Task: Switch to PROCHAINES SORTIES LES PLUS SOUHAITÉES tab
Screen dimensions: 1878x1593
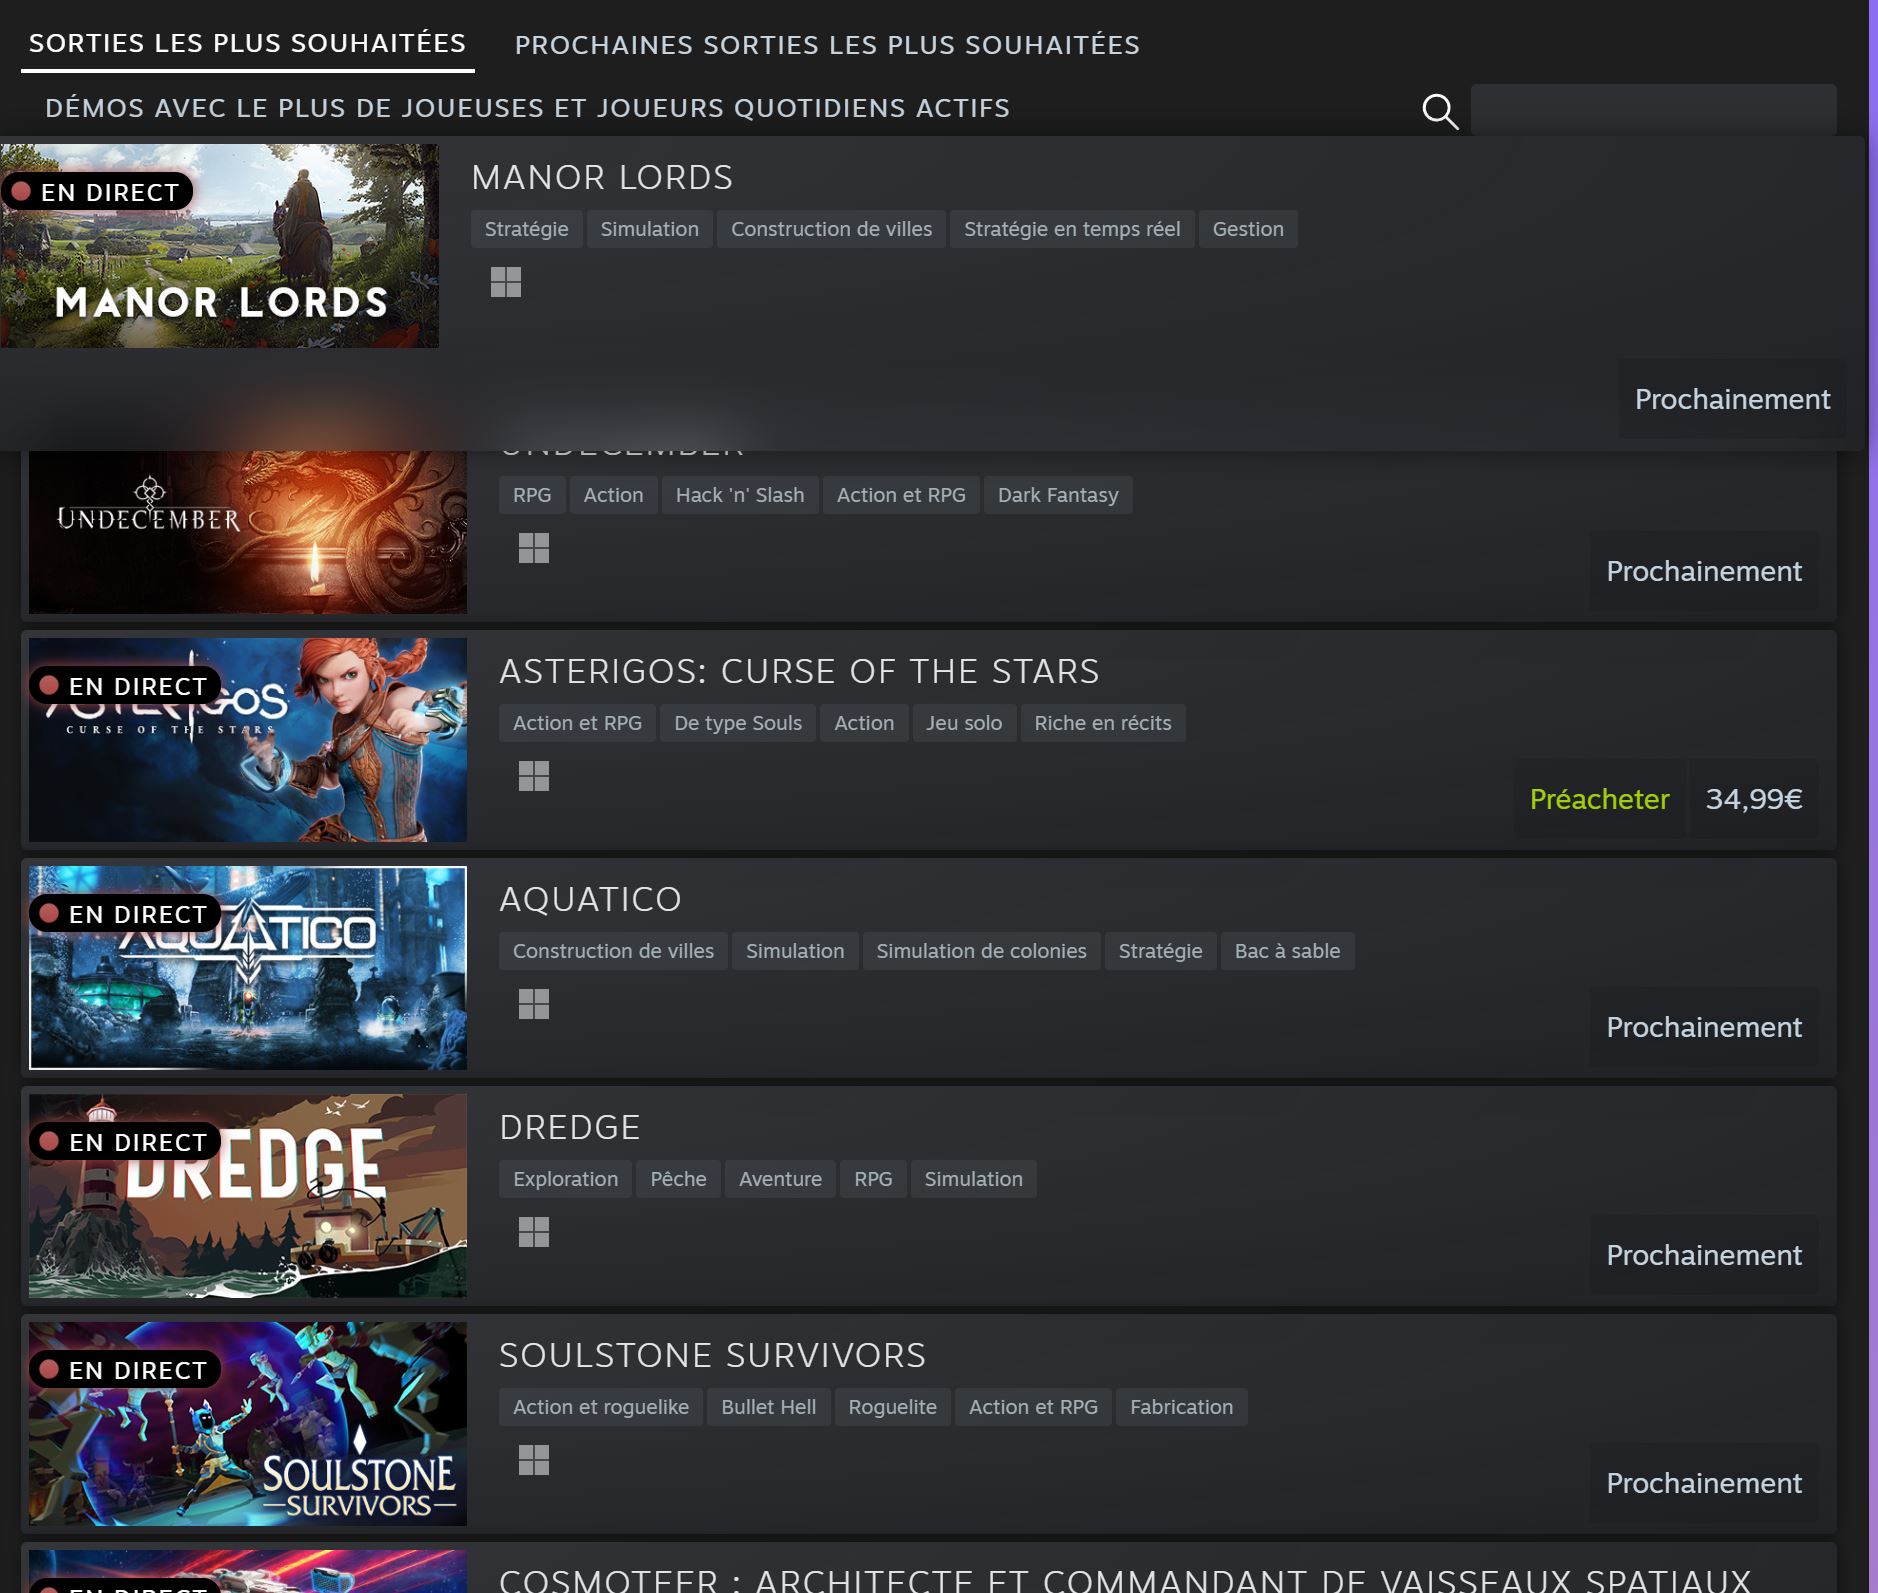Action: point(827,44)
